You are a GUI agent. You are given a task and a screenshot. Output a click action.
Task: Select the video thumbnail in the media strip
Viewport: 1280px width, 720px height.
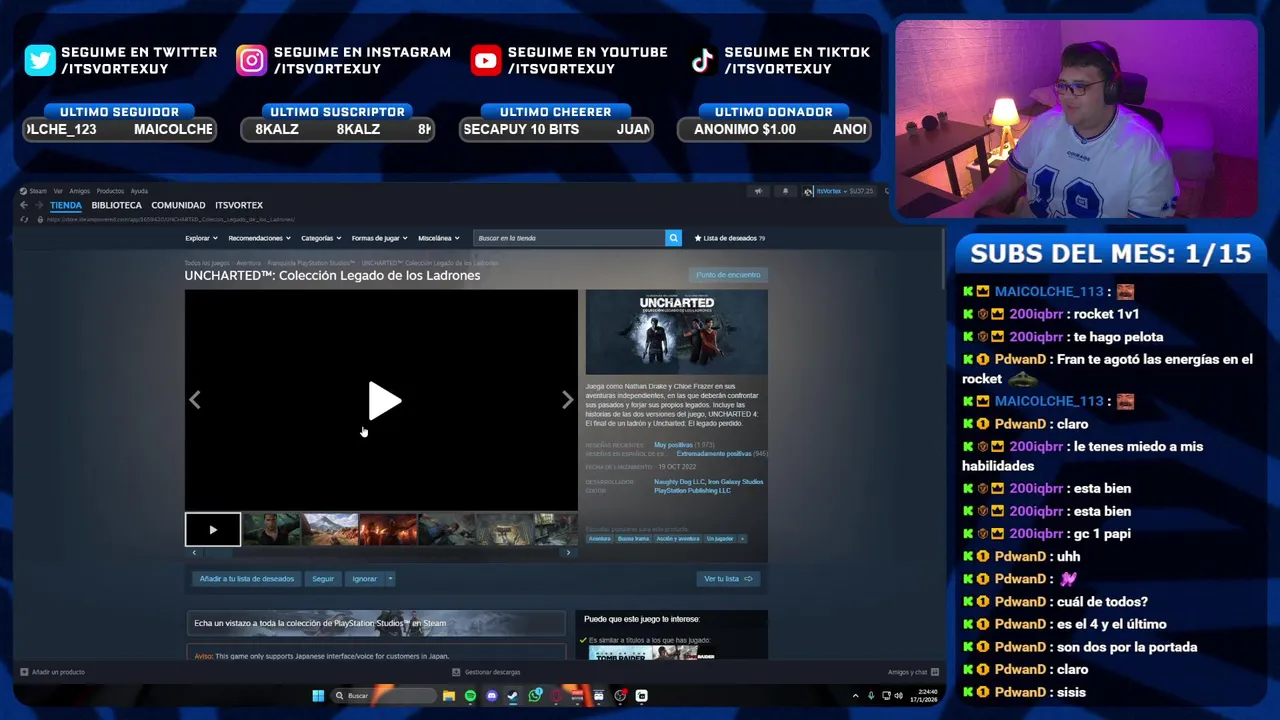(x=213, y=530)
